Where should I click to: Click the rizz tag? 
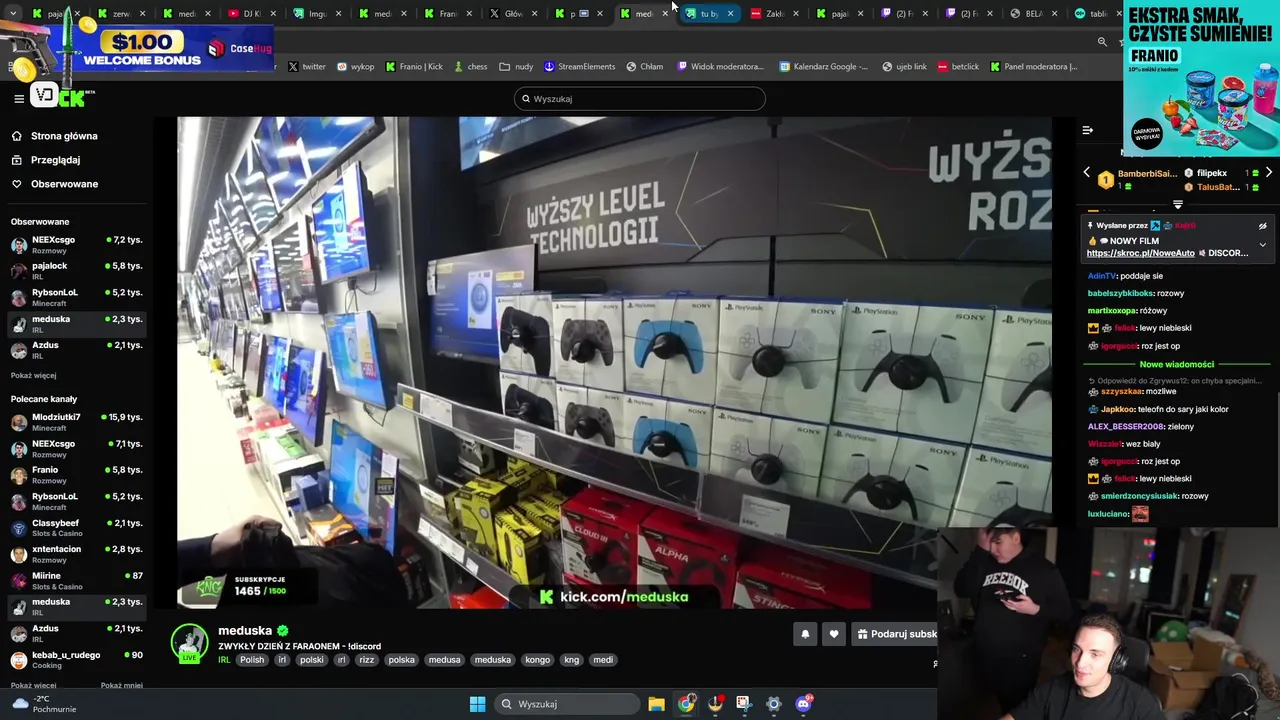pyautogui.click(x=367, y=660)
